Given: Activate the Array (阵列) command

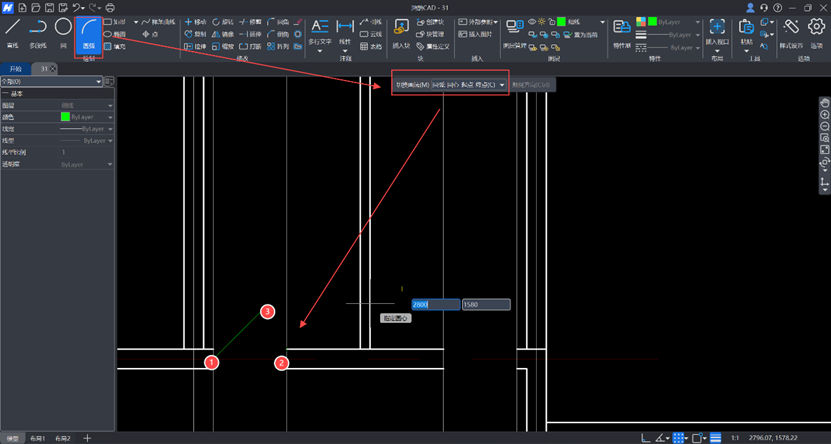Looking at the screenshot, I should (x=278, y=47).
